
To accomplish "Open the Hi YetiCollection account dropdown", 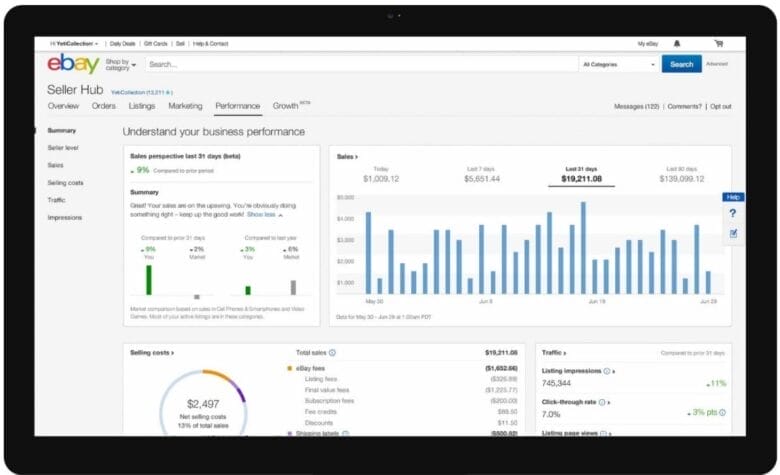I will 74,44.
